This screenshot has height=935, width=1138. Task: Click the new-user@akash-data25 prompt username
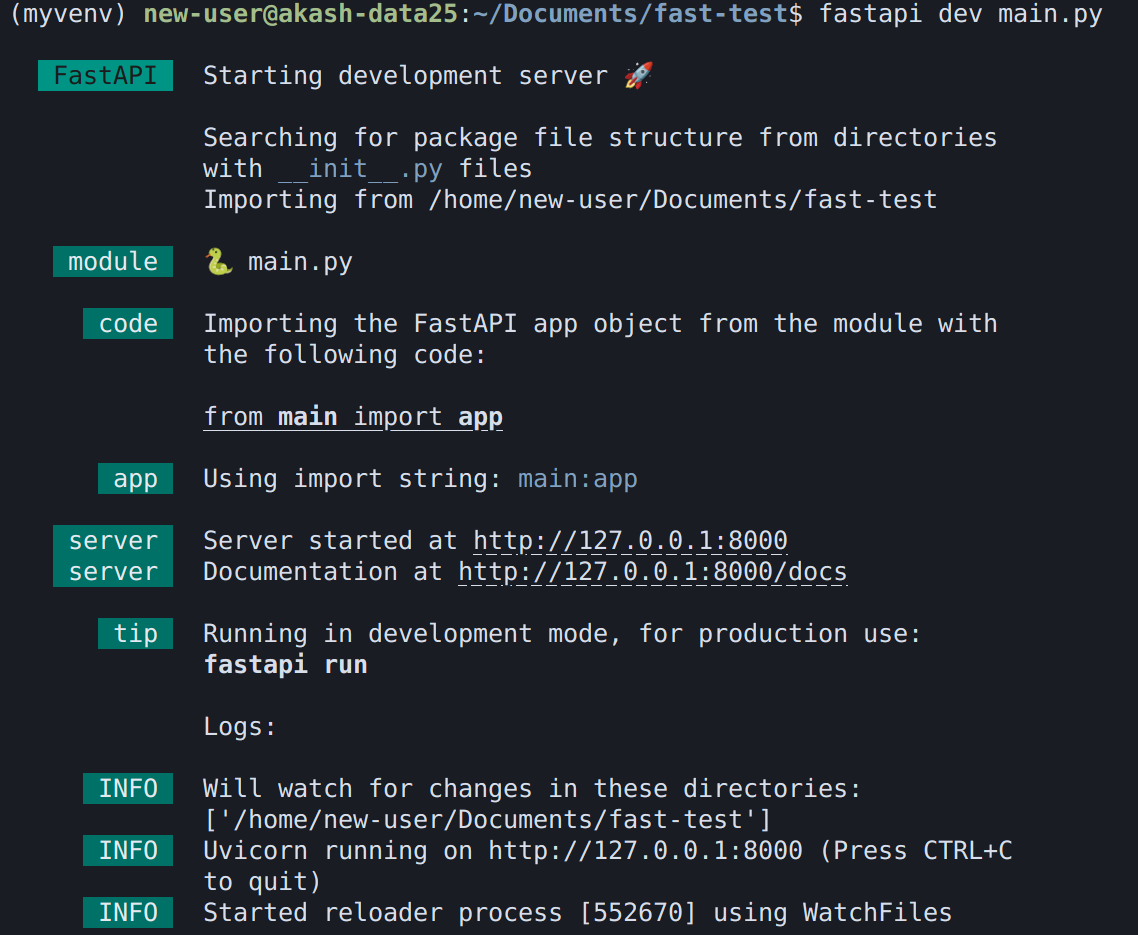pos(300,14)
